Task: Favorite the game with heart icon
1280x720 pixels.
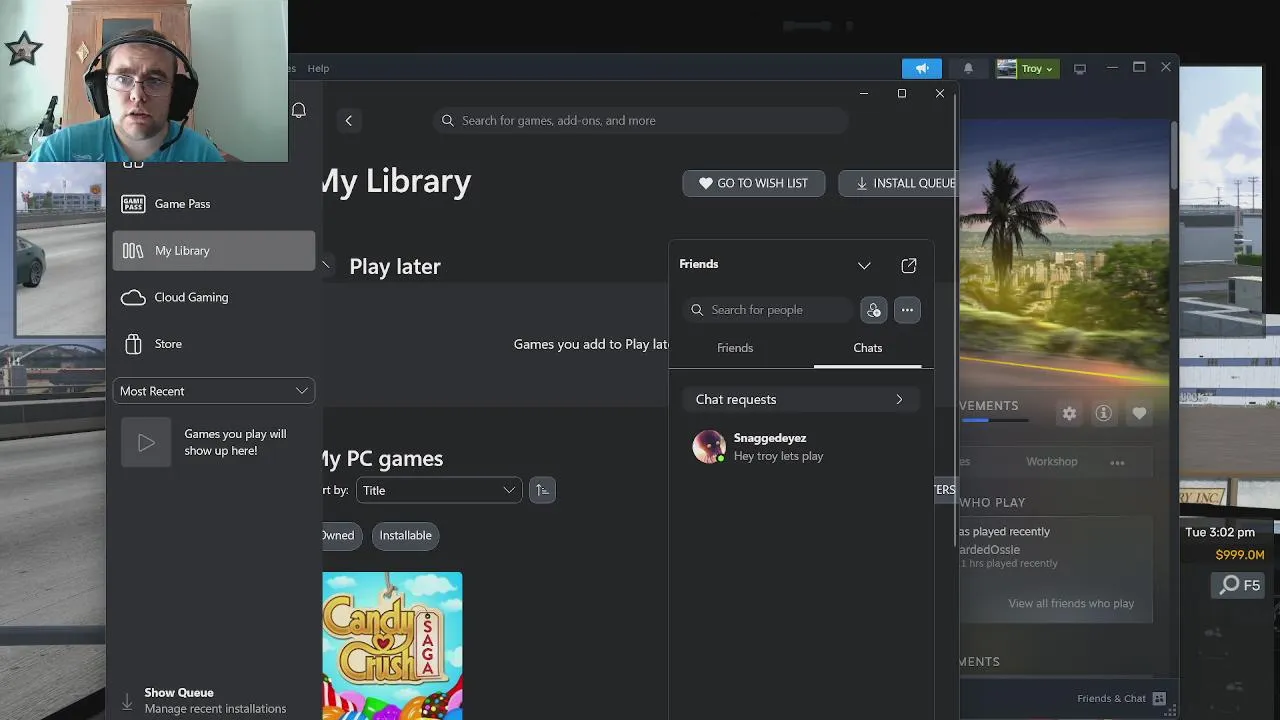Action: (1139, 413)
